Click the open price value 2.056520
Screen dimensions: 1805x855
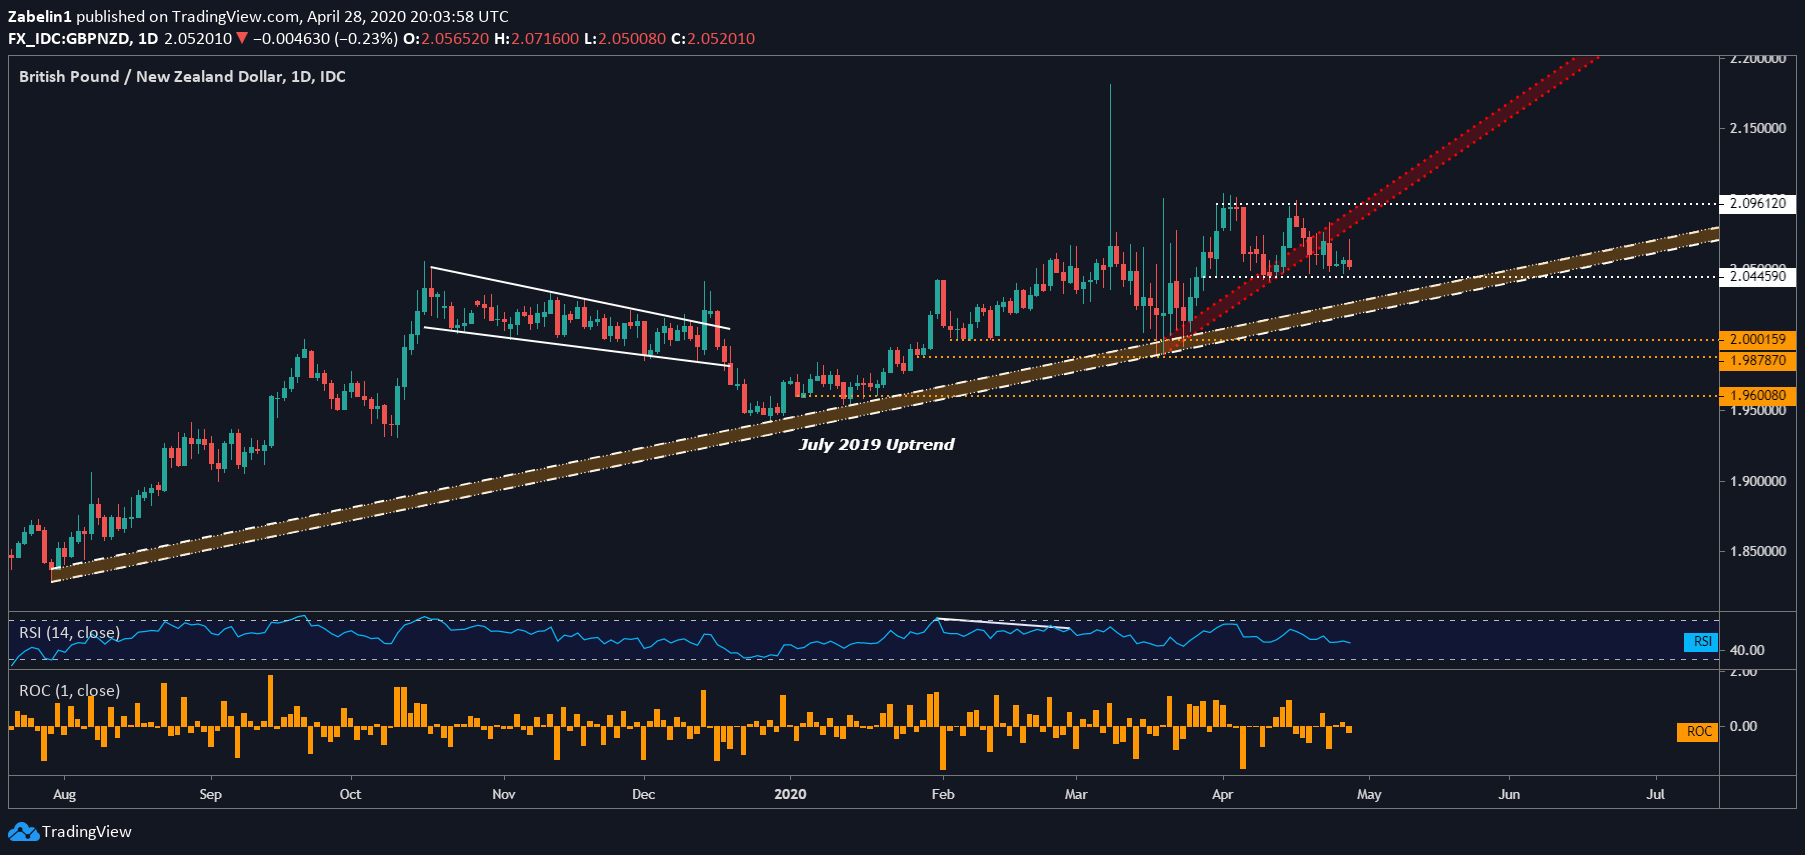coord(455,39)
